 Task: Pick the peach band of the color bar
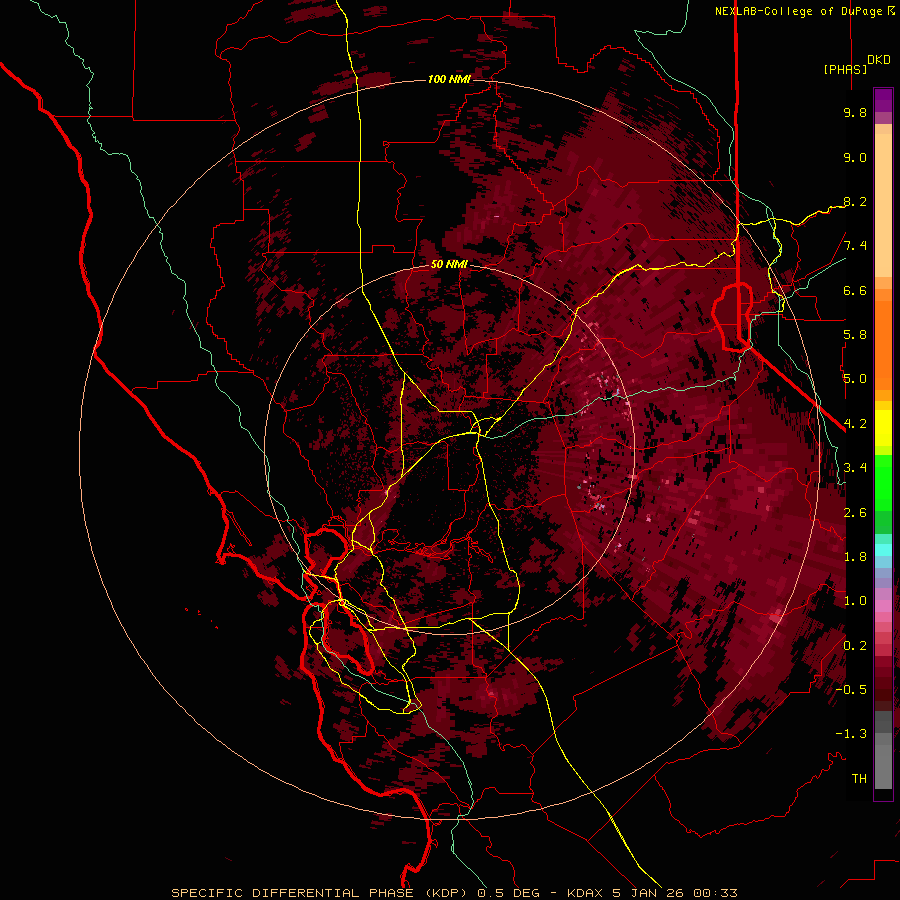(x=883, y=201)
